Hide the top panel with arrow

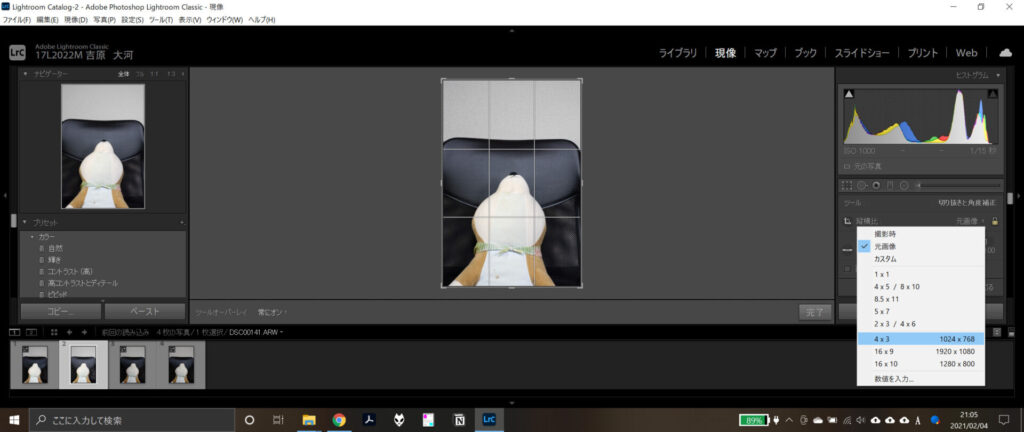coord(511,31)
